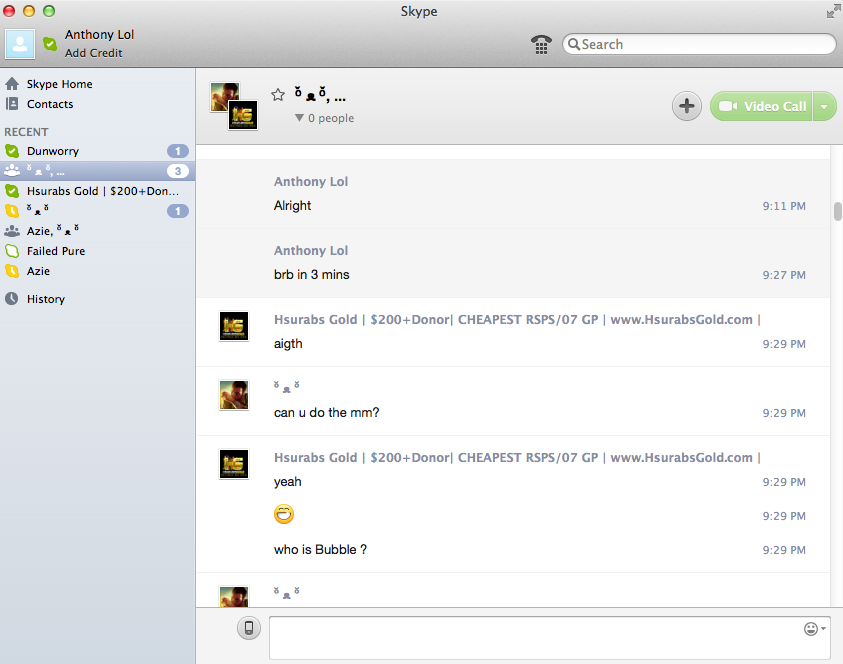Screen dimensions: 843x664
Task: Click the Skype Home house icon
Action: 12,83
